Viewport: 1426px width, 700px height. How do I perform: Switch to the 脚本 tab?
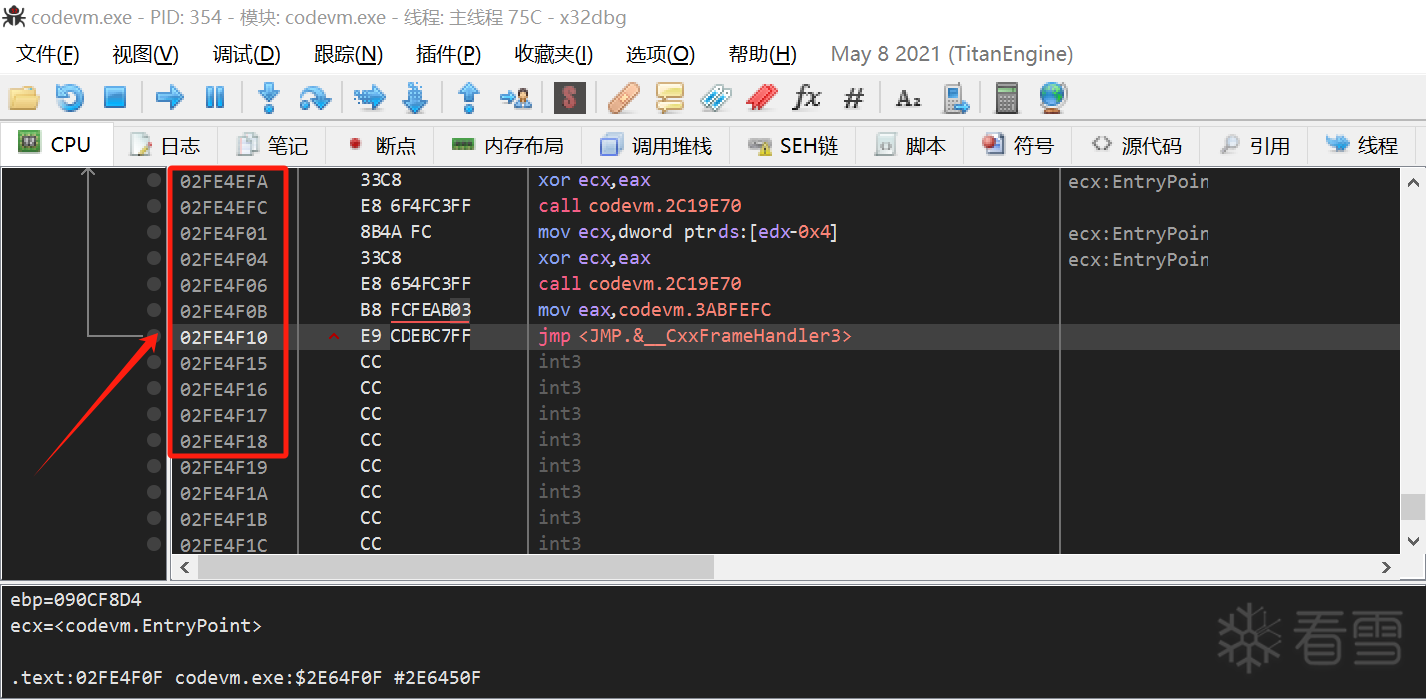tap(910, 146)
